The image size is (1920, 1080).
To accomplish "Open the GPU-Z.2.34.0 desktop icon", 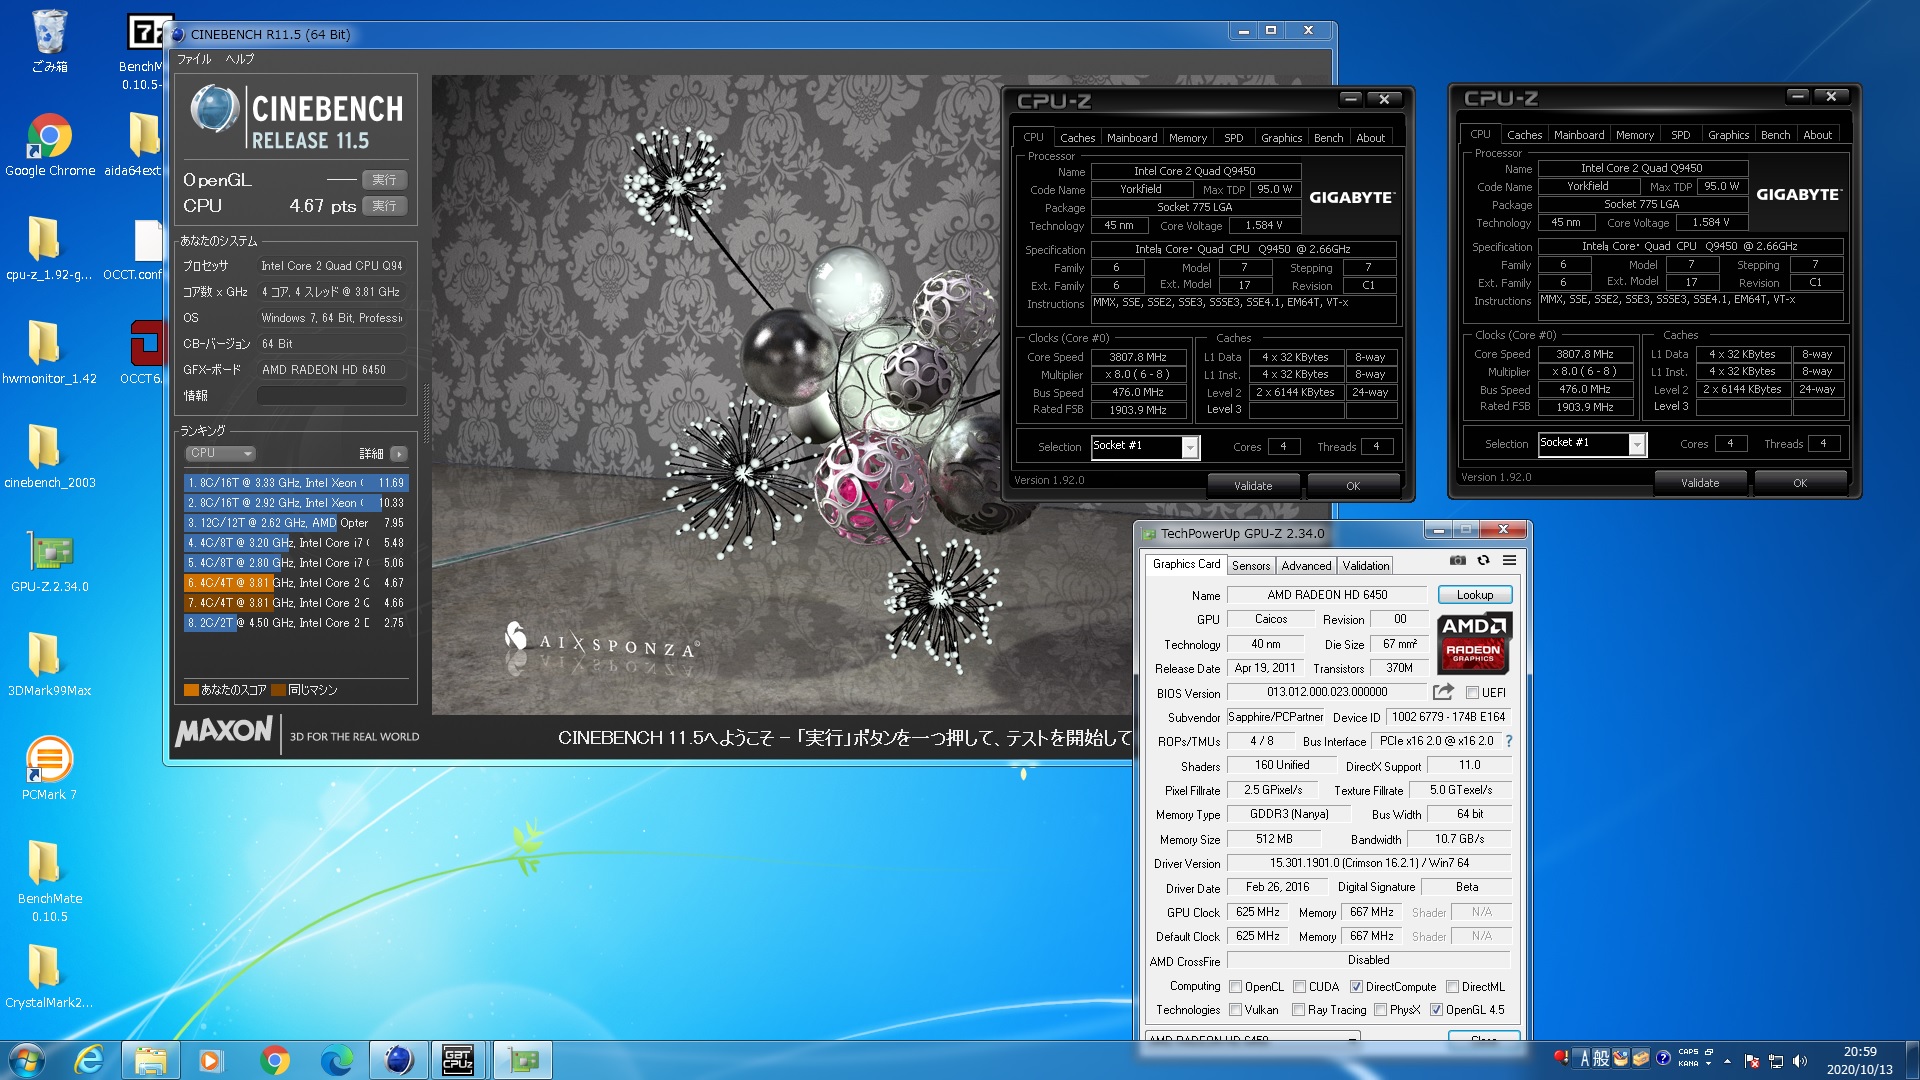I will (50, 561).
